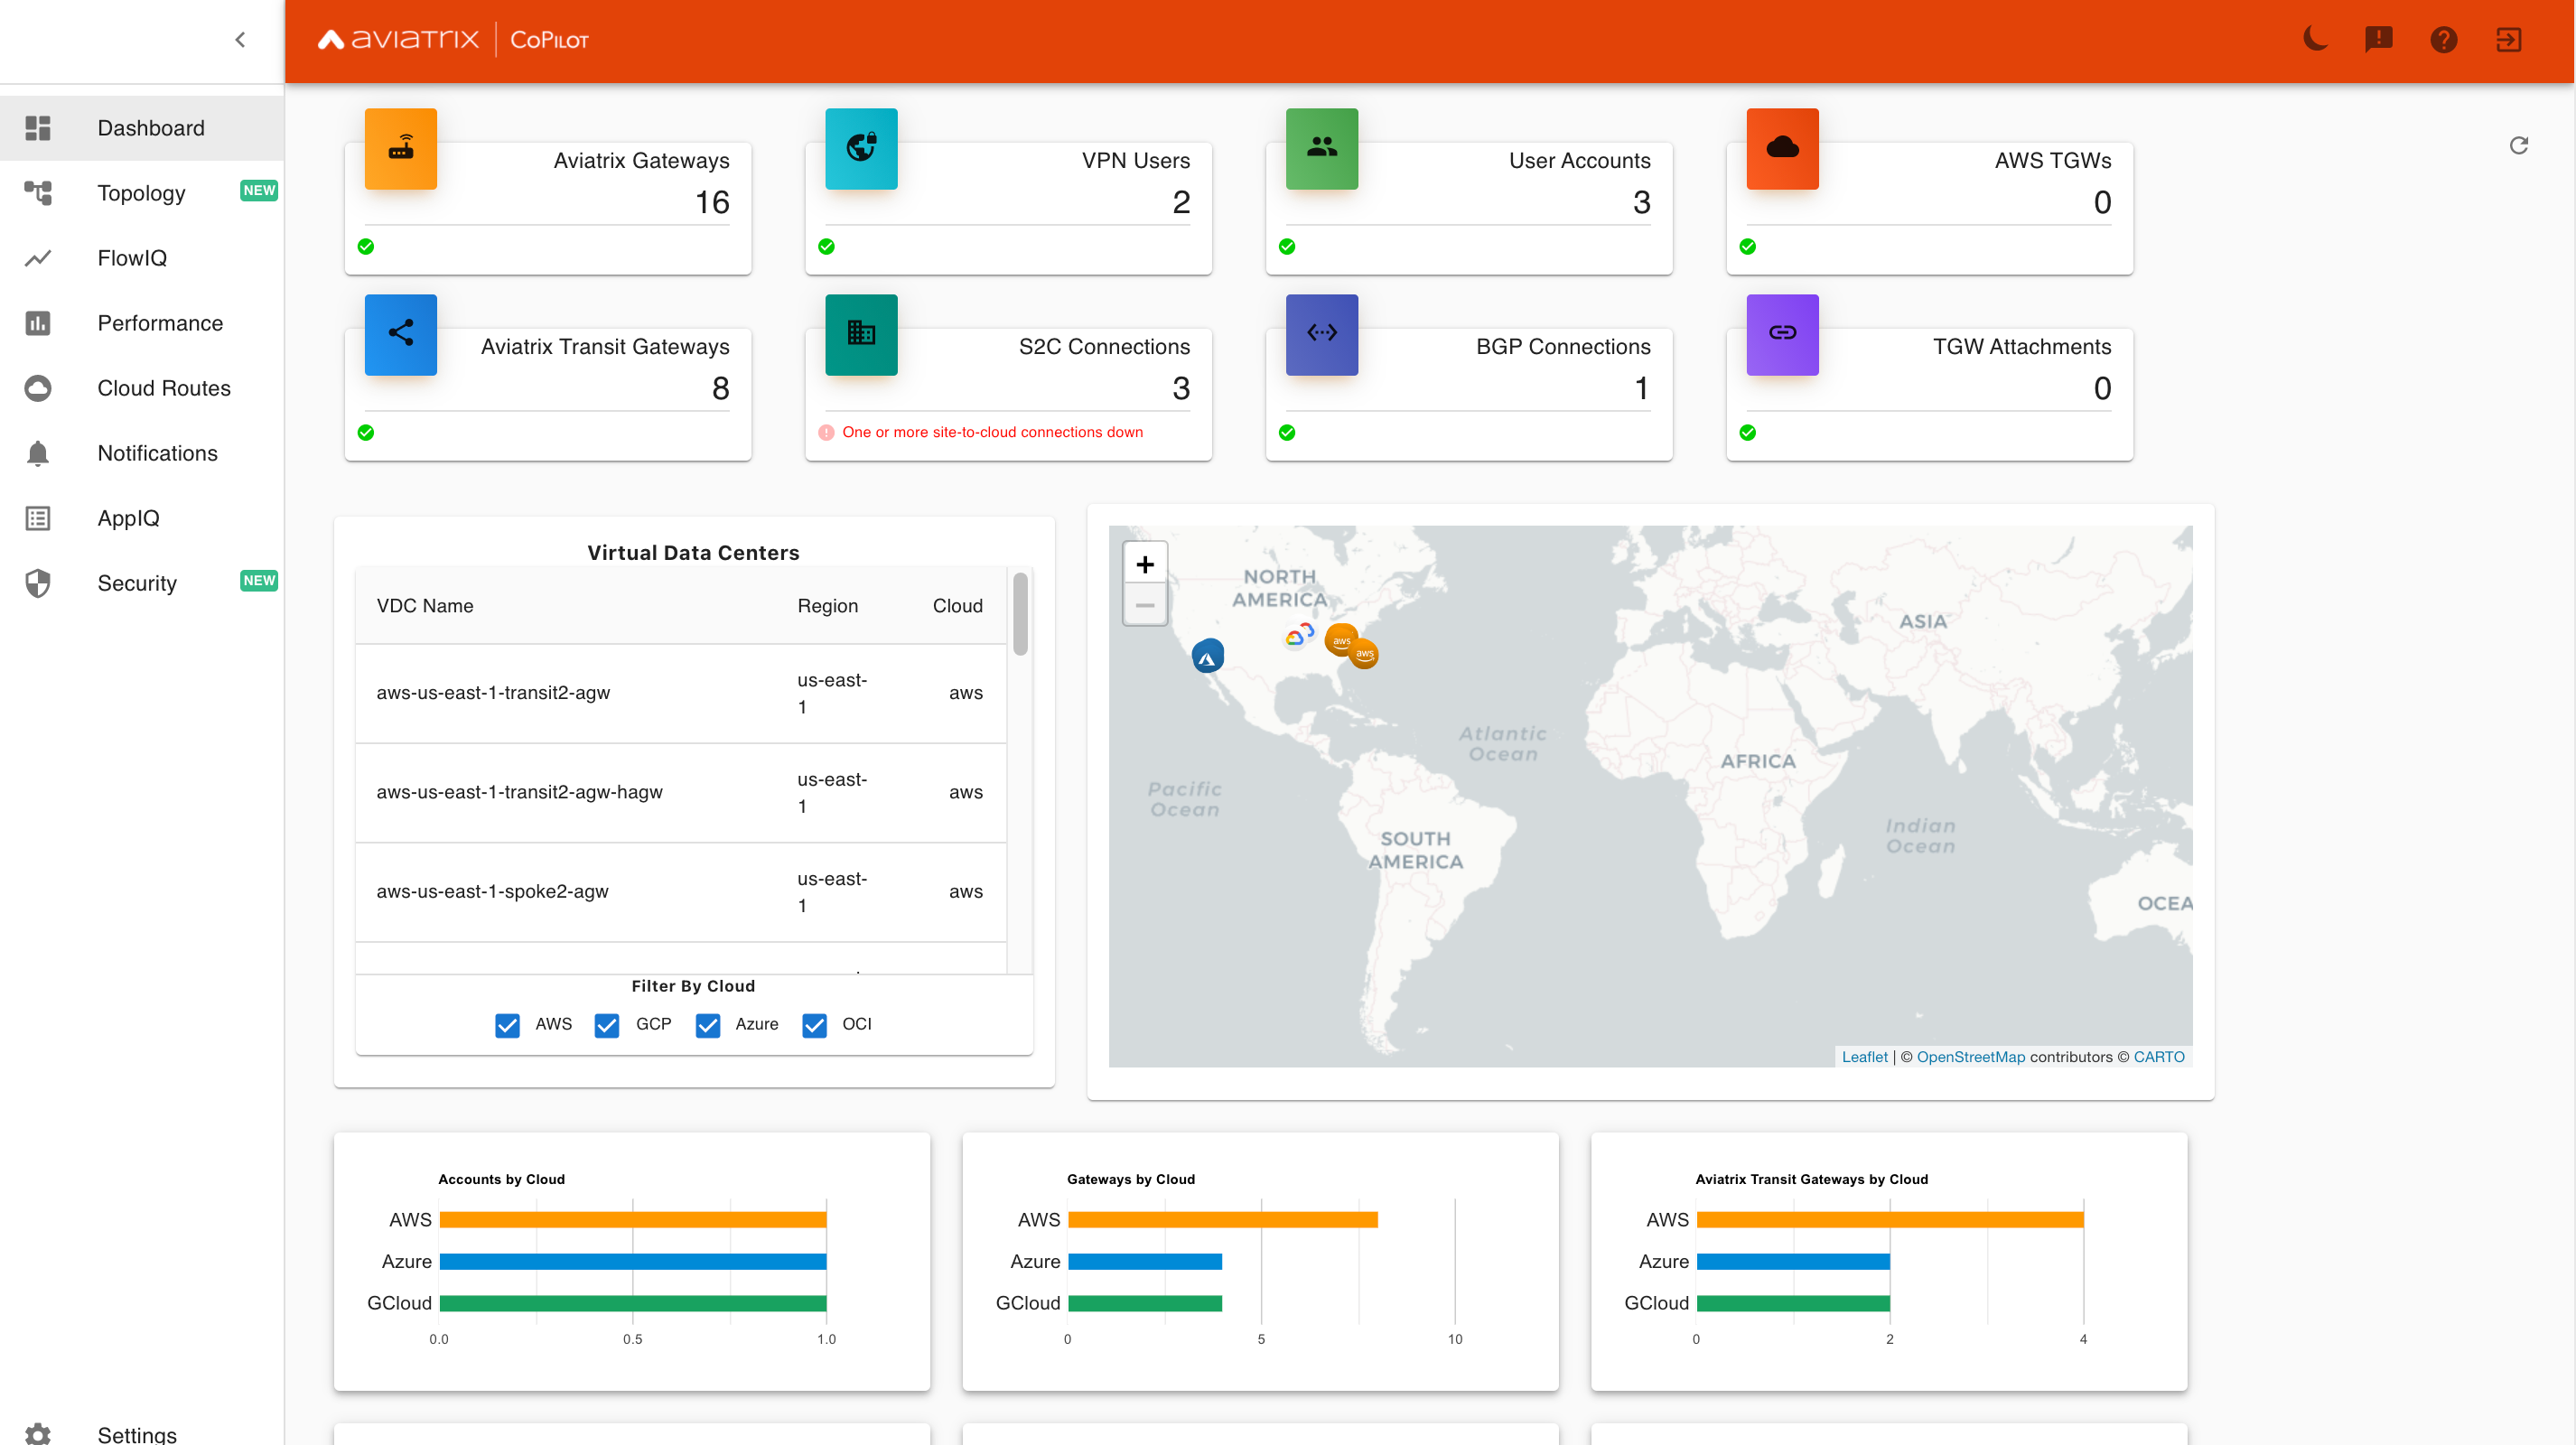Select the aws-us-east-1-spoke2-agw row
Screen dimensions: 2576x1445
pyautogui.click(x=680, y=892)
